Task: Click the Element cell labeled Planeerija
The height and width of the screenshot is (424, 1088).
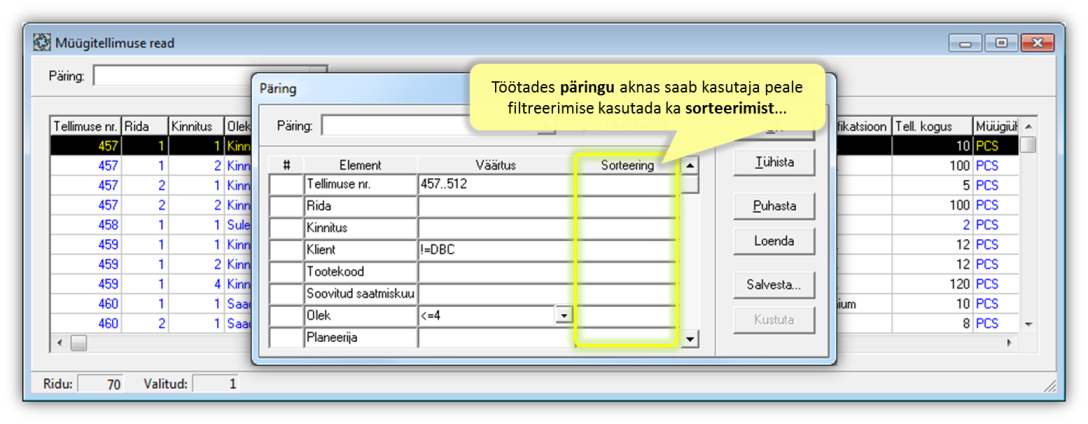Action: [361, 337]
